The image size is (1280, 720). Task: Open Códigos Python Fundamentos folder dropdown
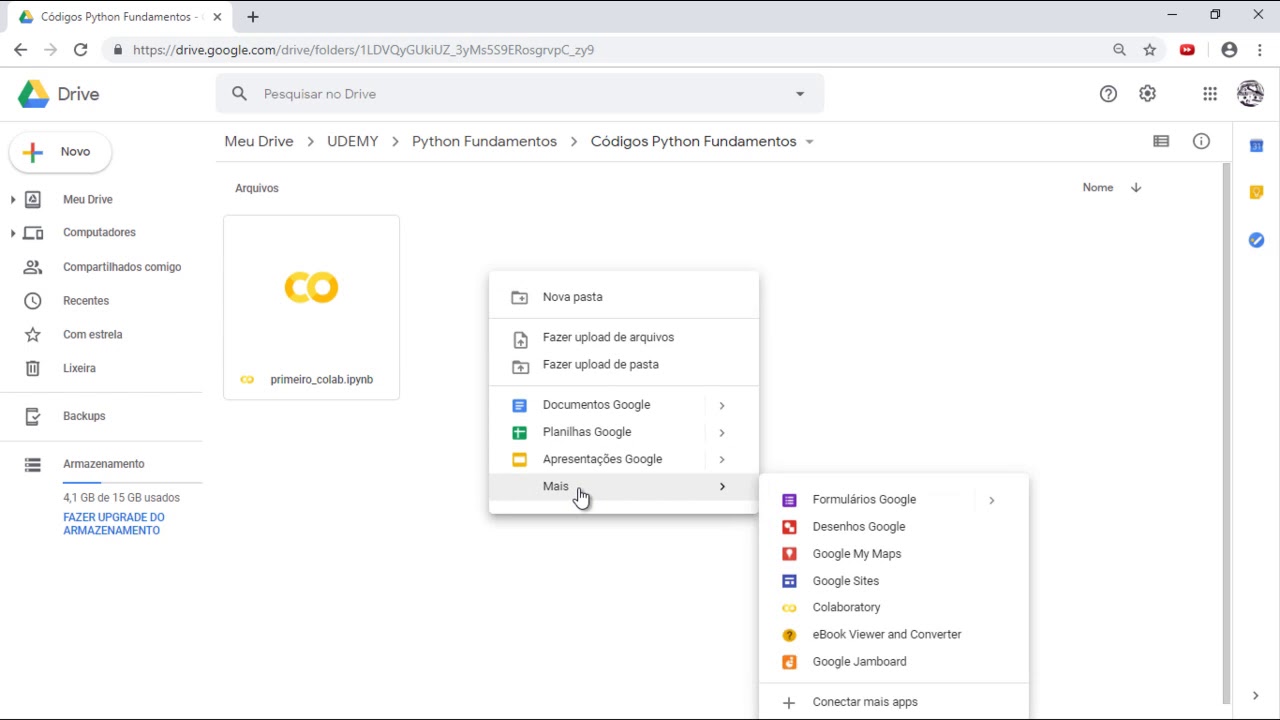pyautogui.click(x=809, y=142)
